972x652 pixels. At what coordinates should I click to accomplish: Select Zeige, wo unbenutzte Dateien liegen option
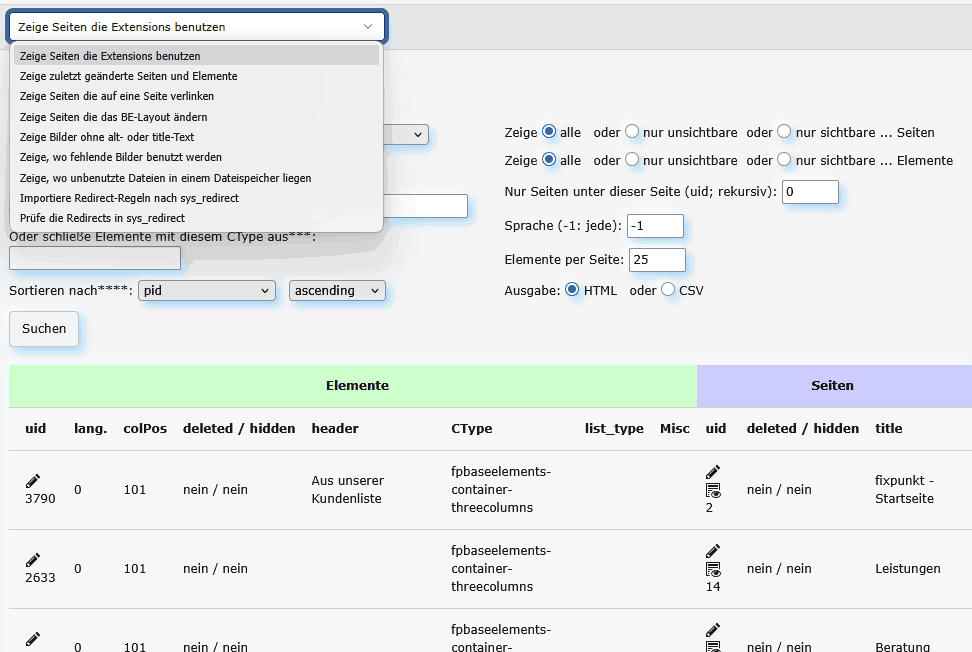tap(196, 178)
